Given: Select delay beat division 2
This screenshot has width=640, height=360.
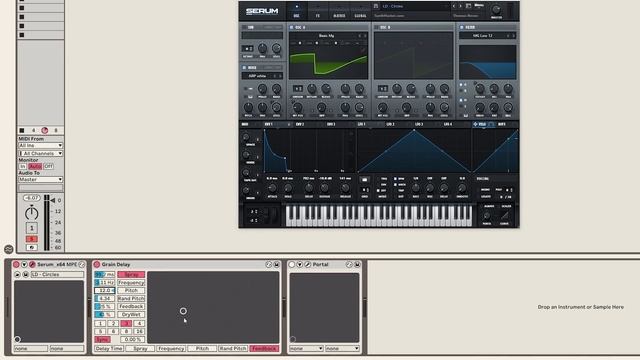Looking at the screenshot, I should coord(113,323).
